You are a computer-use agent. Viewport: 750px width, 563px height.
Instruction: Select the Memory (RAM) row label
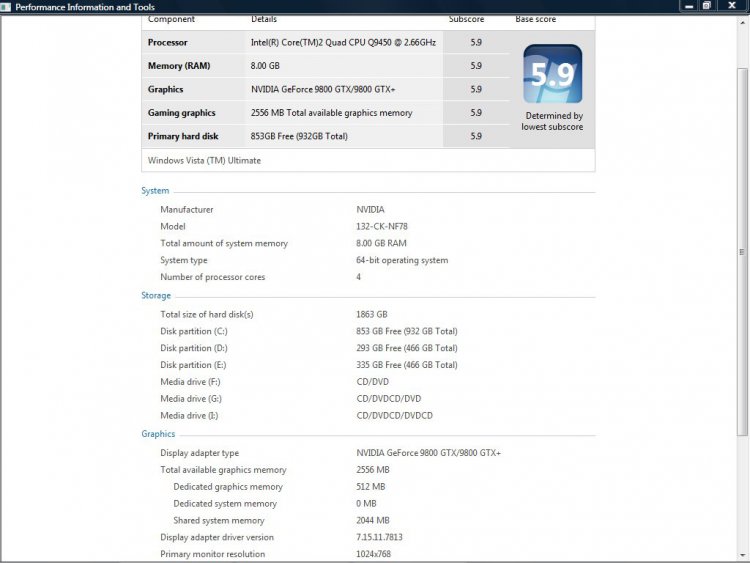tap(179, 66)
